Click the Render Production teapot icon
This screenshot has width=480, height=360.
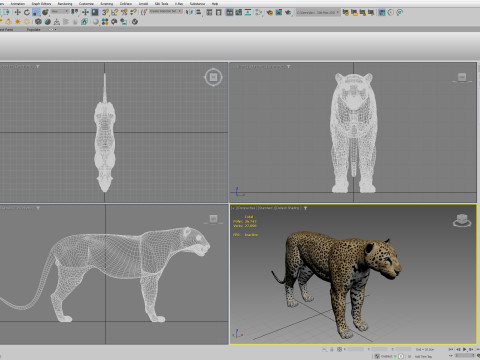288,12
